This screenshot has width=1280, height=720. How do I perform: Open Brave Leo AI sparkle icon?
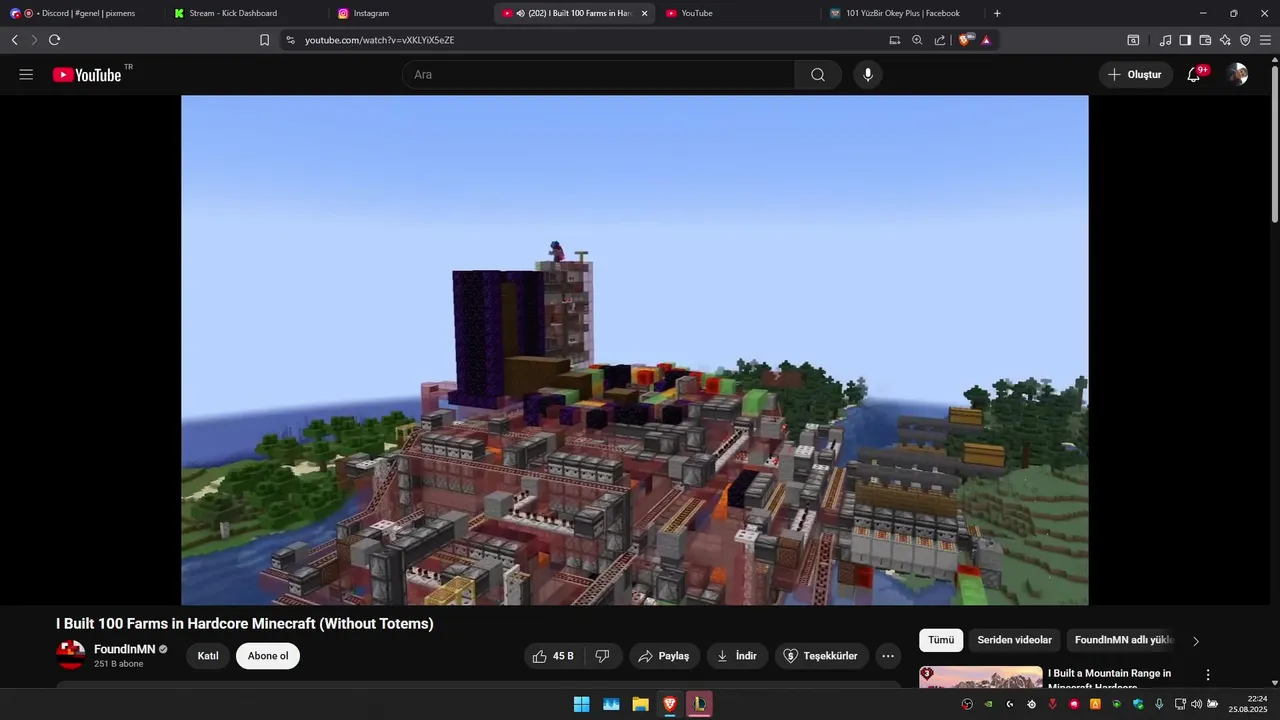pos(1225,40)
